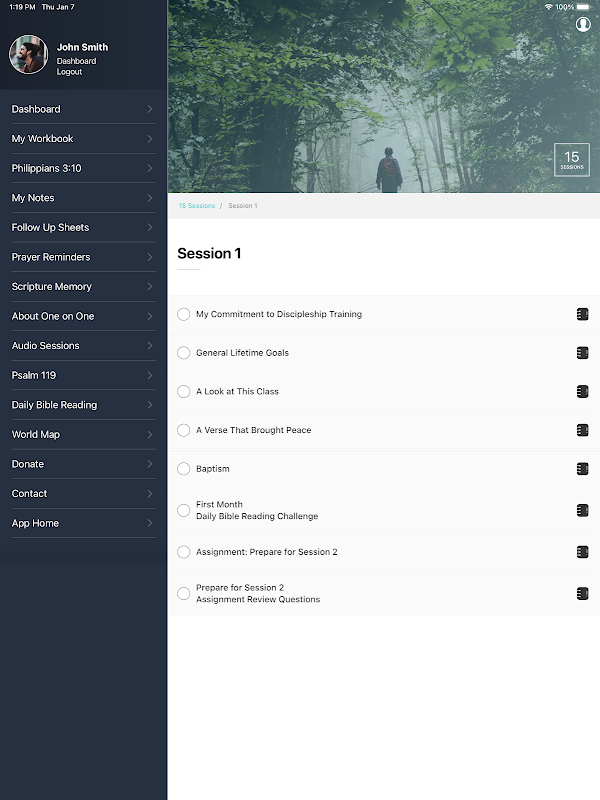Expand the Daily Bible Reading chevron

[x=149, y=405]
